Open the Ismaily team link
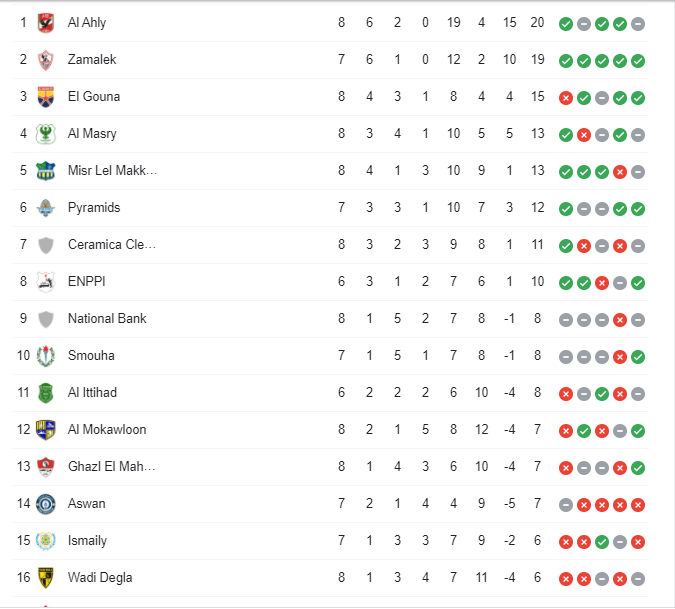Viewport: 675px width, 609px height. click(x=87, y=541)
